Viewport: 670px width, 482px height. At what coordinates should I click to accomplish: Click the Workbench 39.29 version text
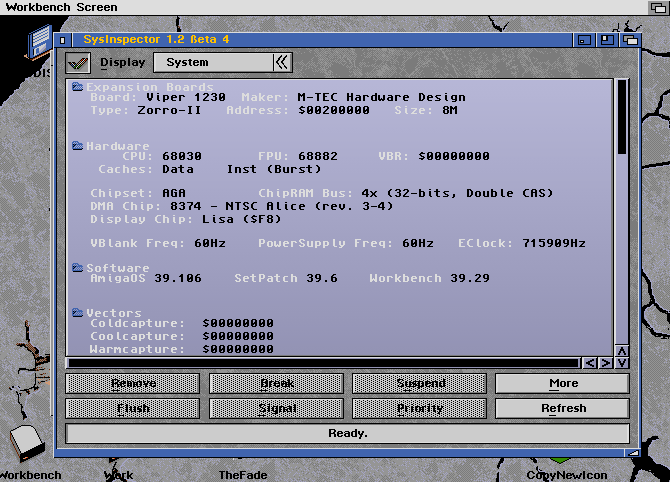click(x=429, y=279)
